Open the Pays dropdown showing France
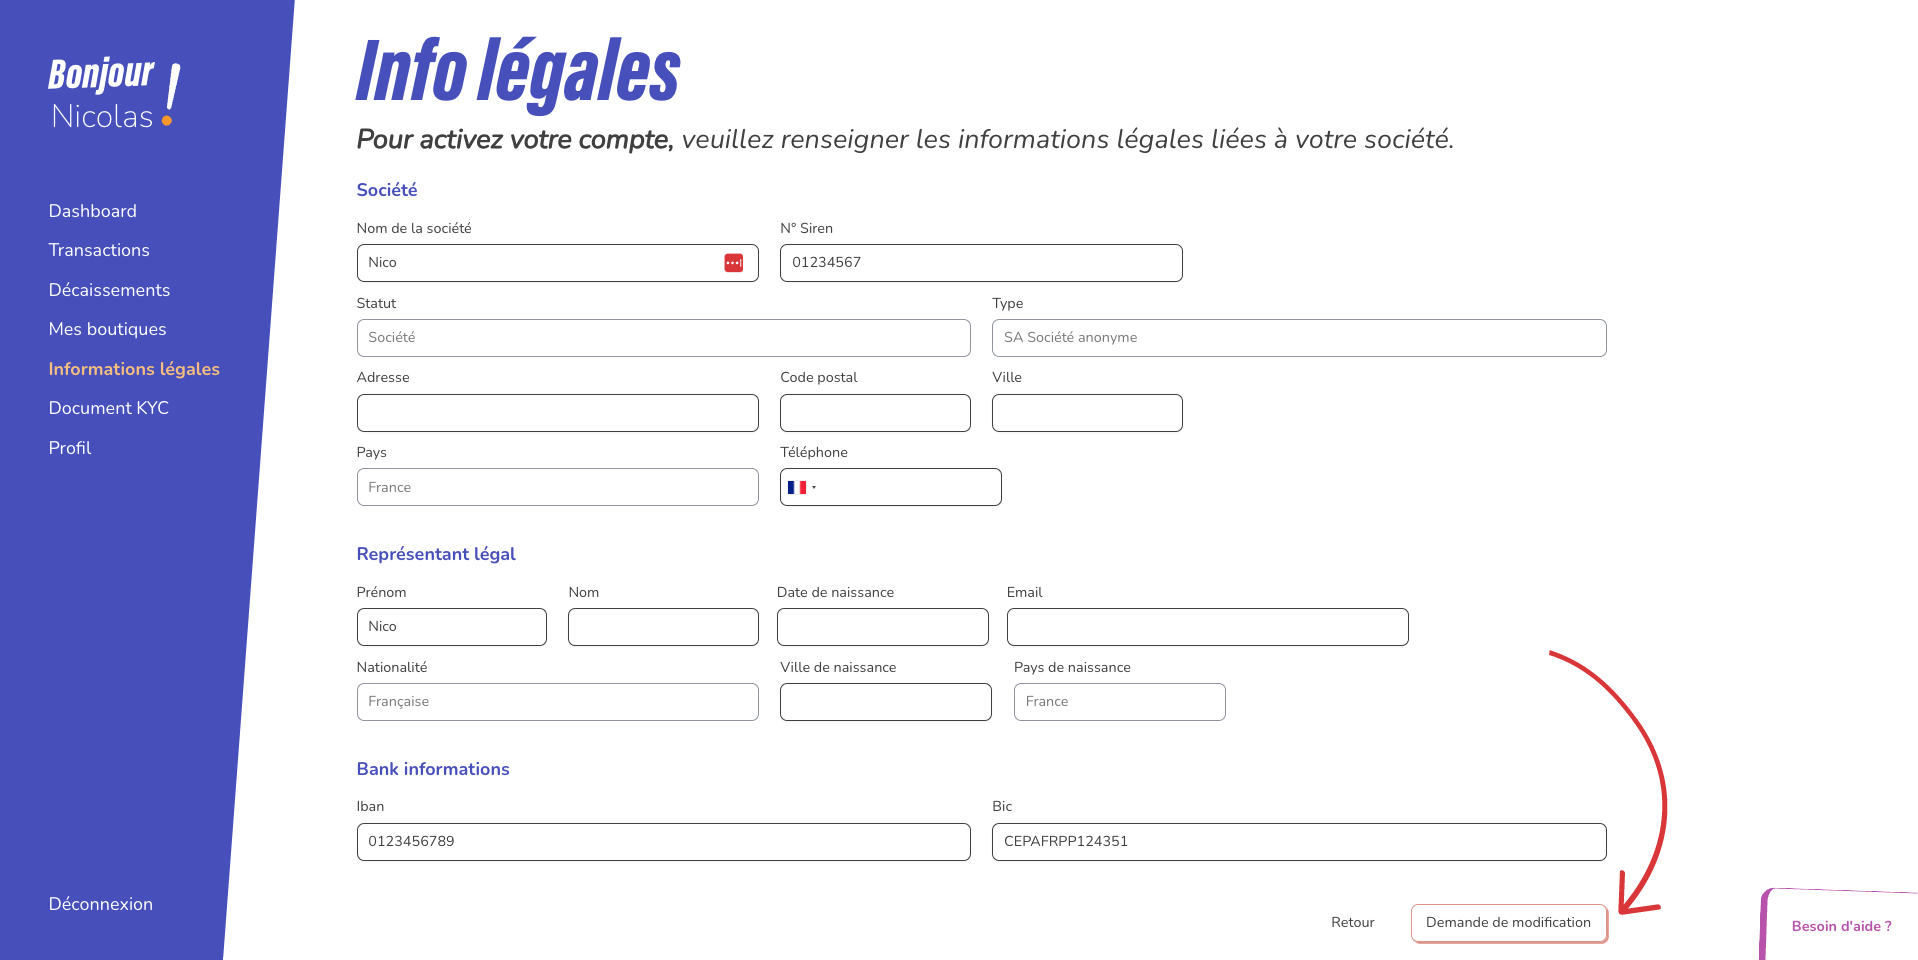The image size is (1918, 960). 557,487
